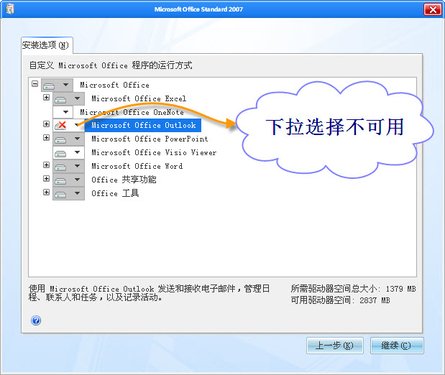445x375 pixels.
Task: Click the drive icon beside Office 工具
Action: pos(61,194)
